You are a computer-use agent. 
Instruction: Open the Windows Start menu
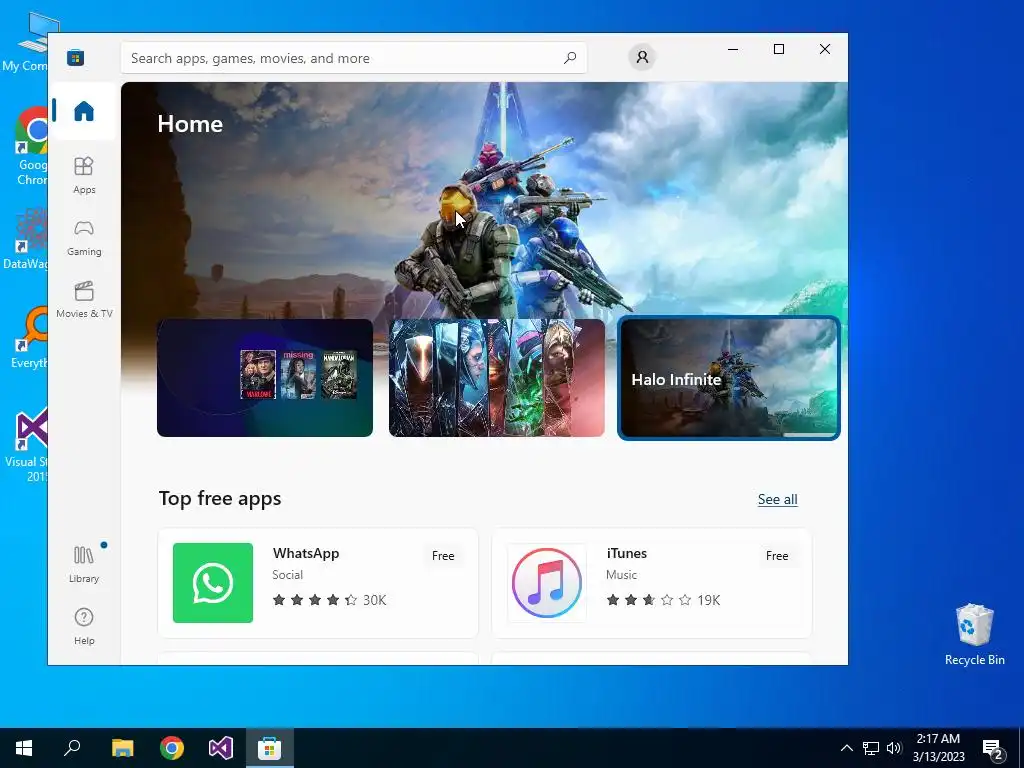24,748
